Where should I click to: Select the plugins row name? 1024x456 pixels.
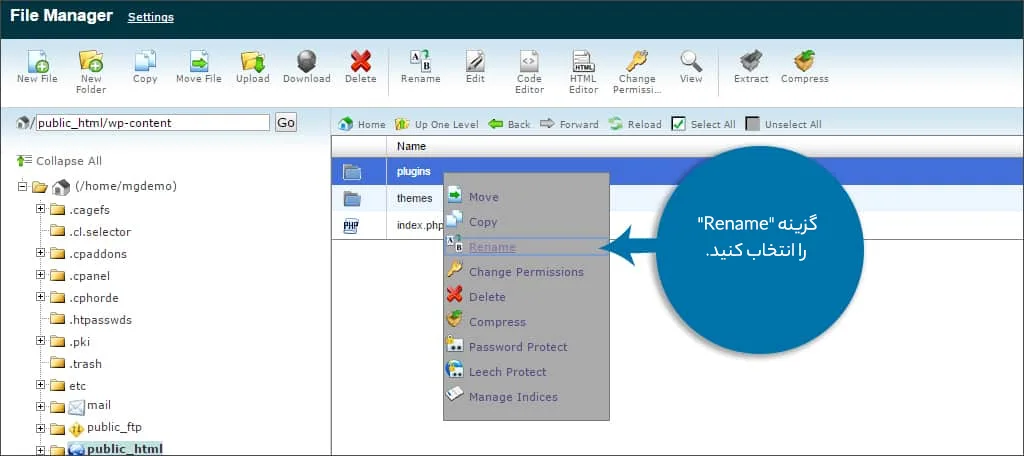click(x=413, y=172)
